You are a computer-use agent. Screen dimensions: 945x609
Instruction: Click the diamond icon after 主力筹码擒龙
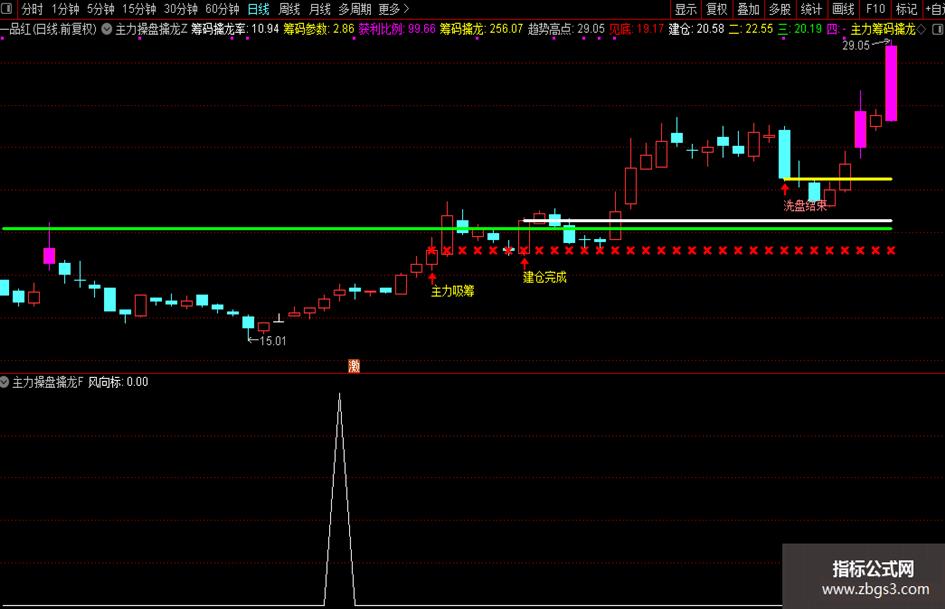point(921,29)
